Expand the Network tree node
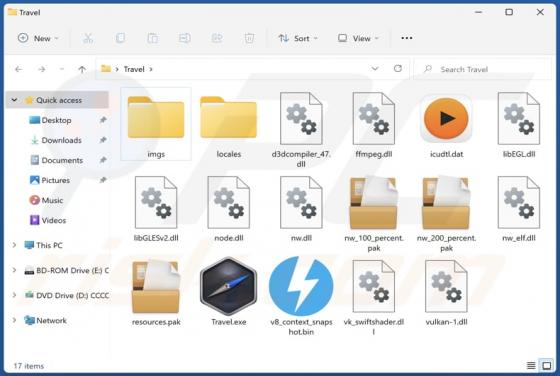 [x=14, y=320]
